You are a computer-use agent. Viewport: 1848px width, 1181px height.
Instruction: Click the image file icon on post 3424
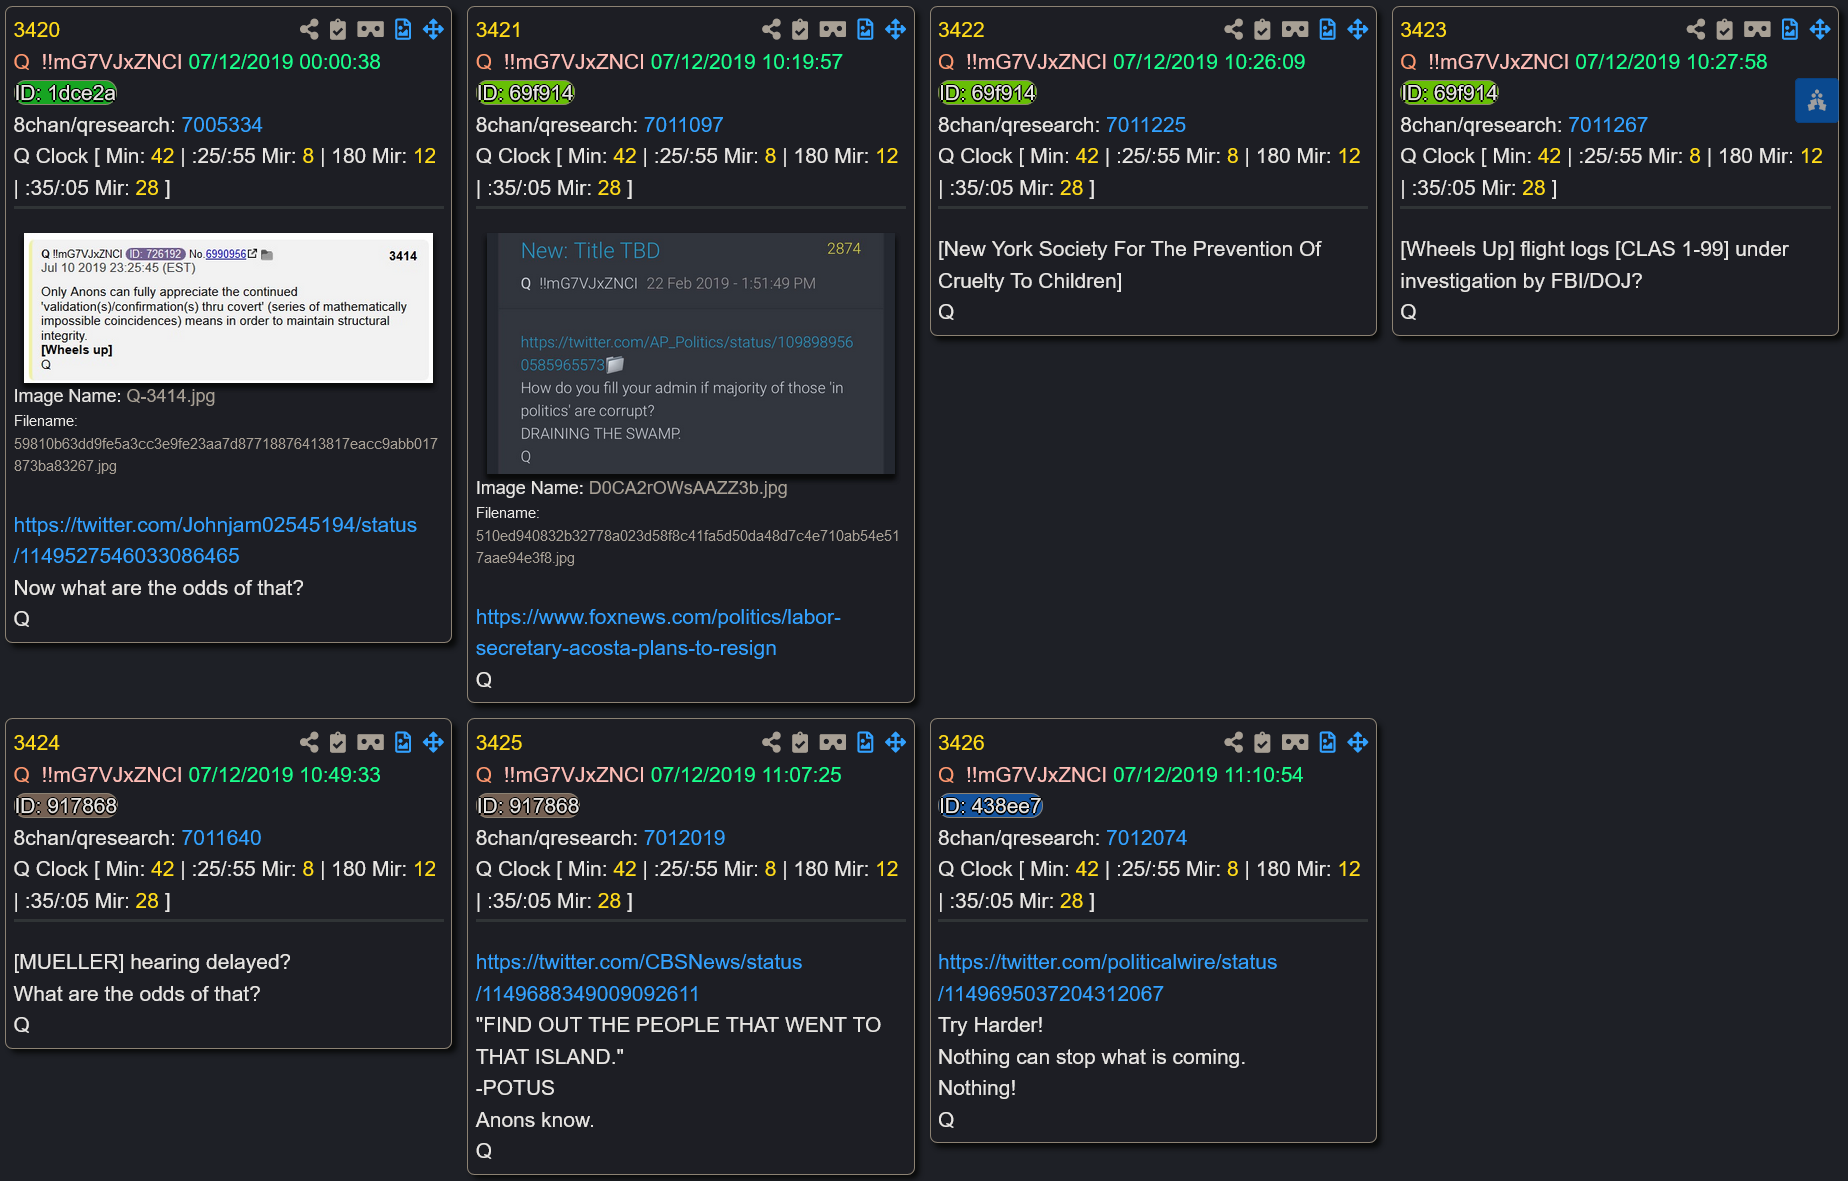pyautogui.click(x=403, y=742)
